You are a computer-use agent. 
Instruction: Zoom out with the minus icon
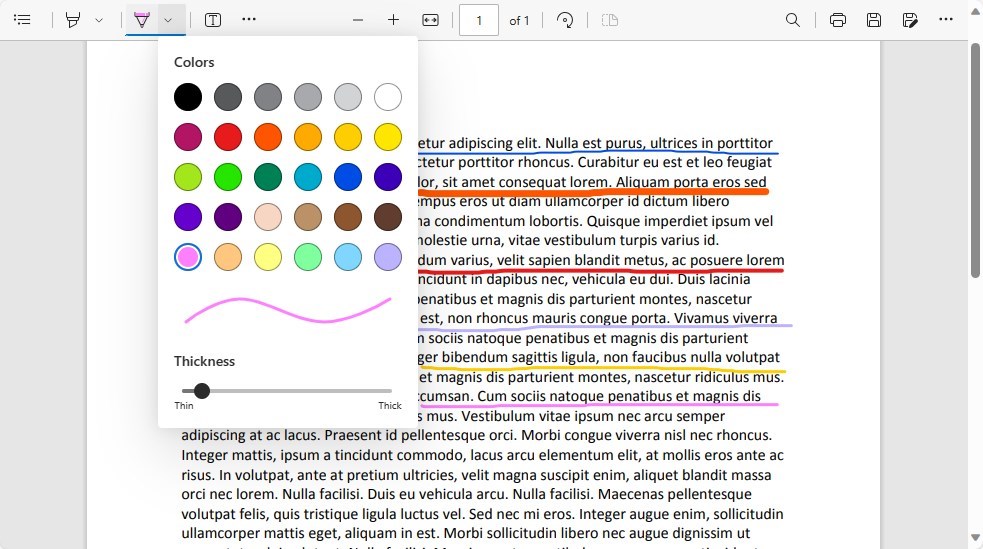[358, 20]
